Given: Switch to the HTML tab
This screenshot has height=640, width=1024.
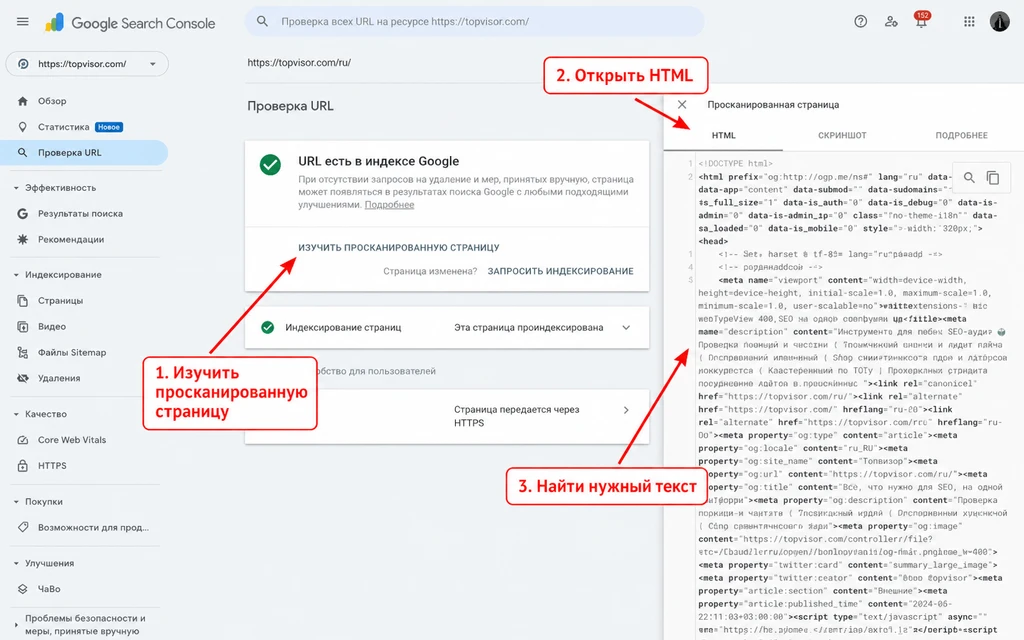Looking at the screenshot, I should [x=723, y=136].
